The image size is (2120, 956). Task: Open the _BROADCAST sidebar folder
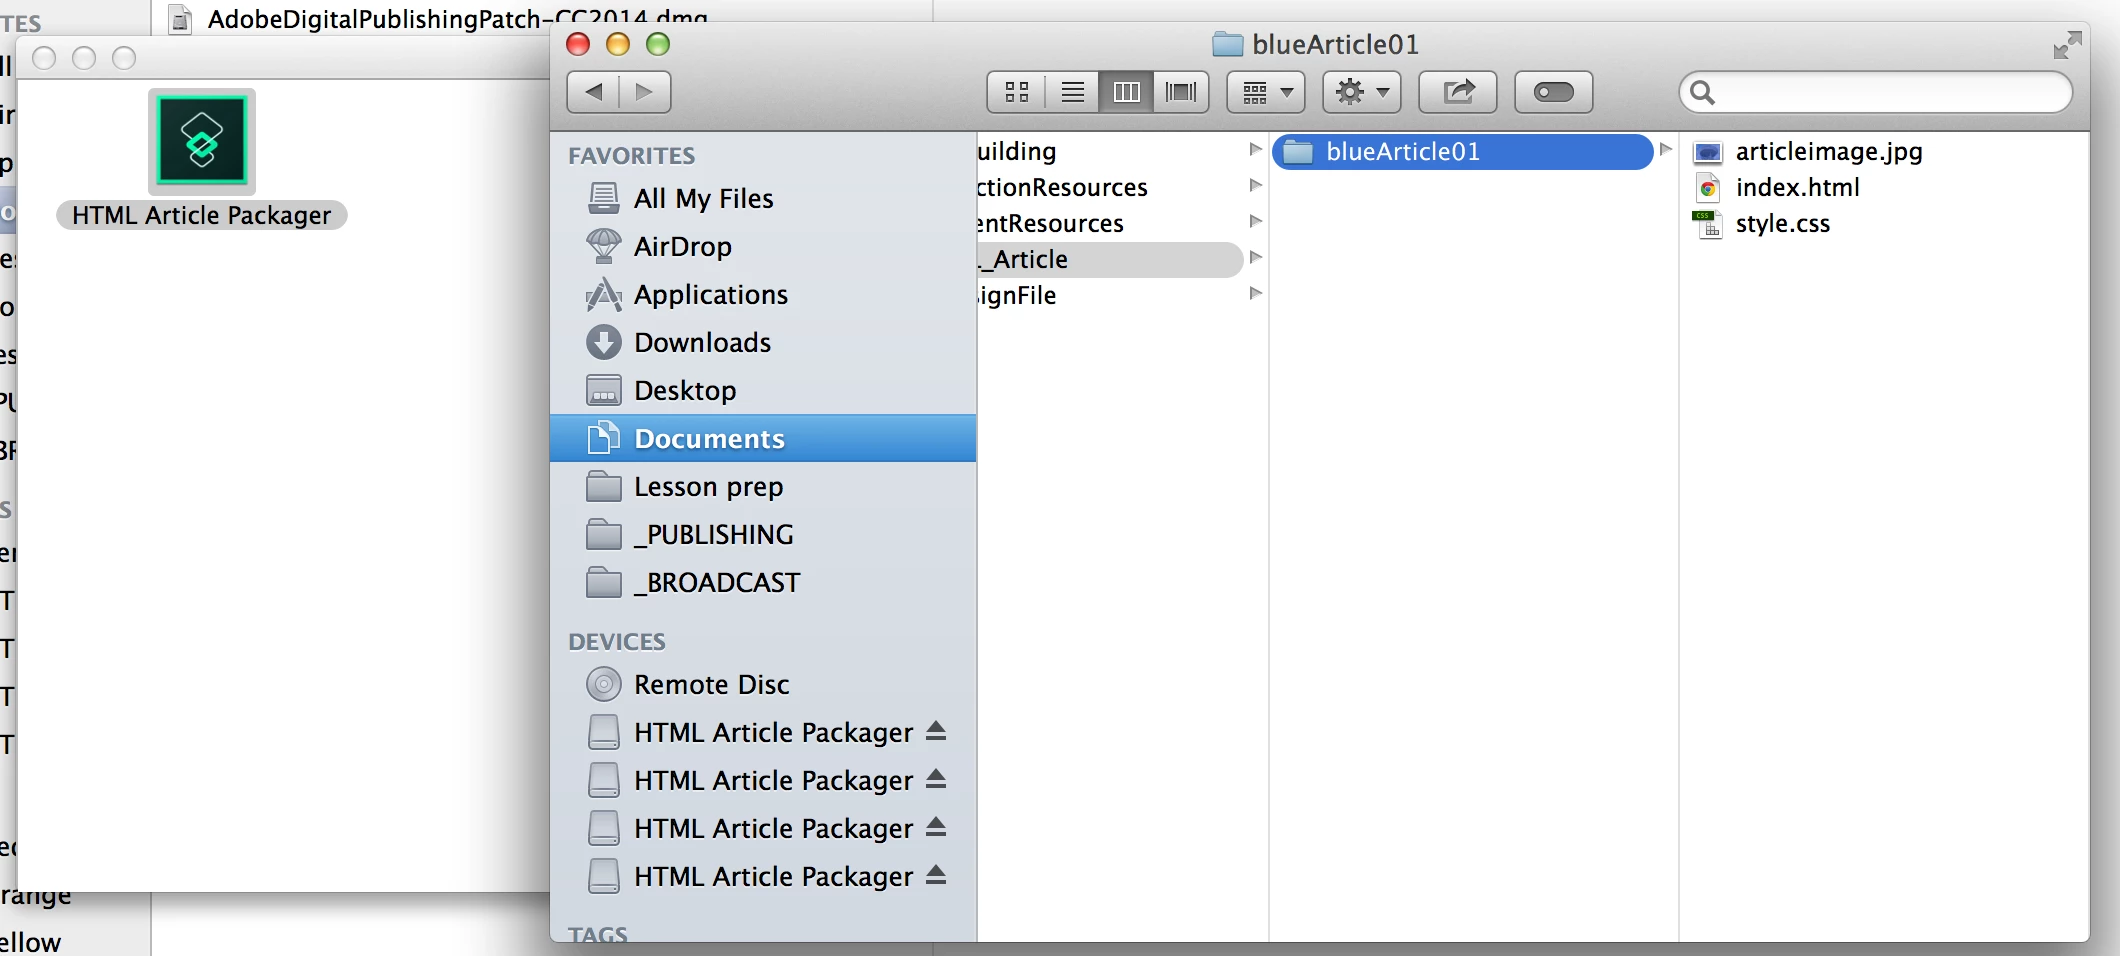coord(763,582)
